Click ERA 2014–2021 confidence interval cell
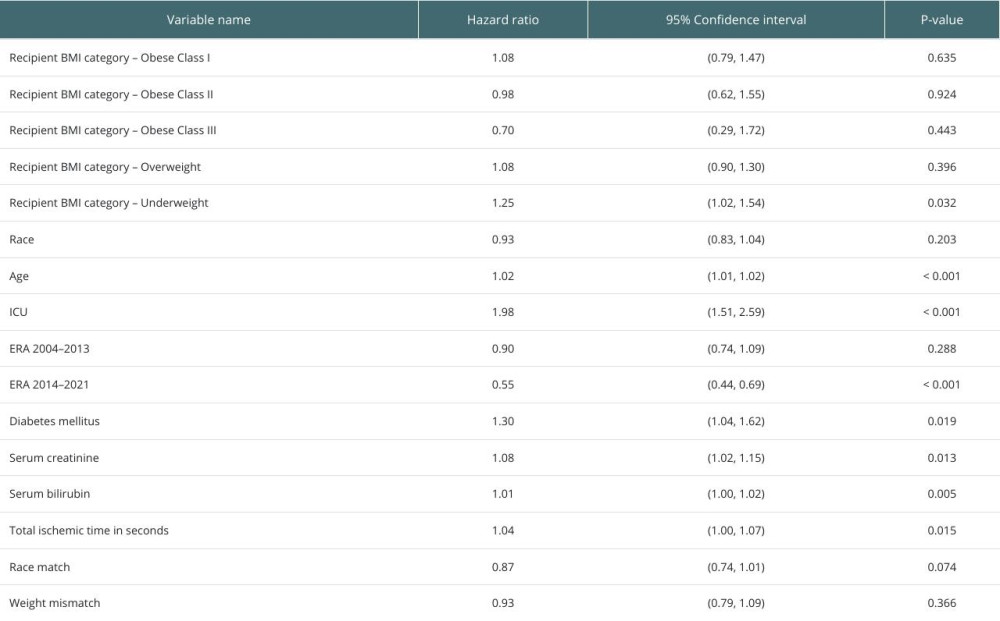Viewport: 1000px width, 621px height. (x=736, y=385)
